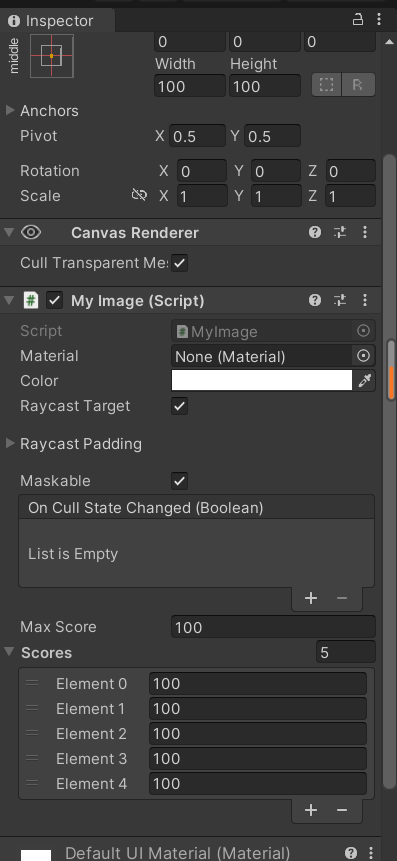Add an entry to On Cull State Changed
This screenshot has height=861, width=397.
pyautogui.click(x=311, y=598)
